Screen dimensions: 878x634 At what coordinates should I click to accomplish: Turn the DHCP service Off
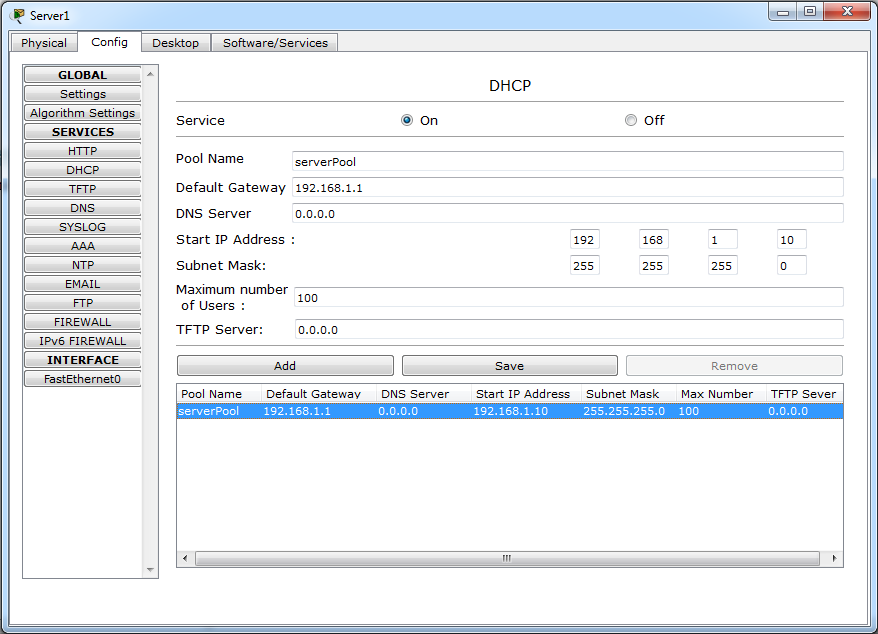tap(630, 119)
